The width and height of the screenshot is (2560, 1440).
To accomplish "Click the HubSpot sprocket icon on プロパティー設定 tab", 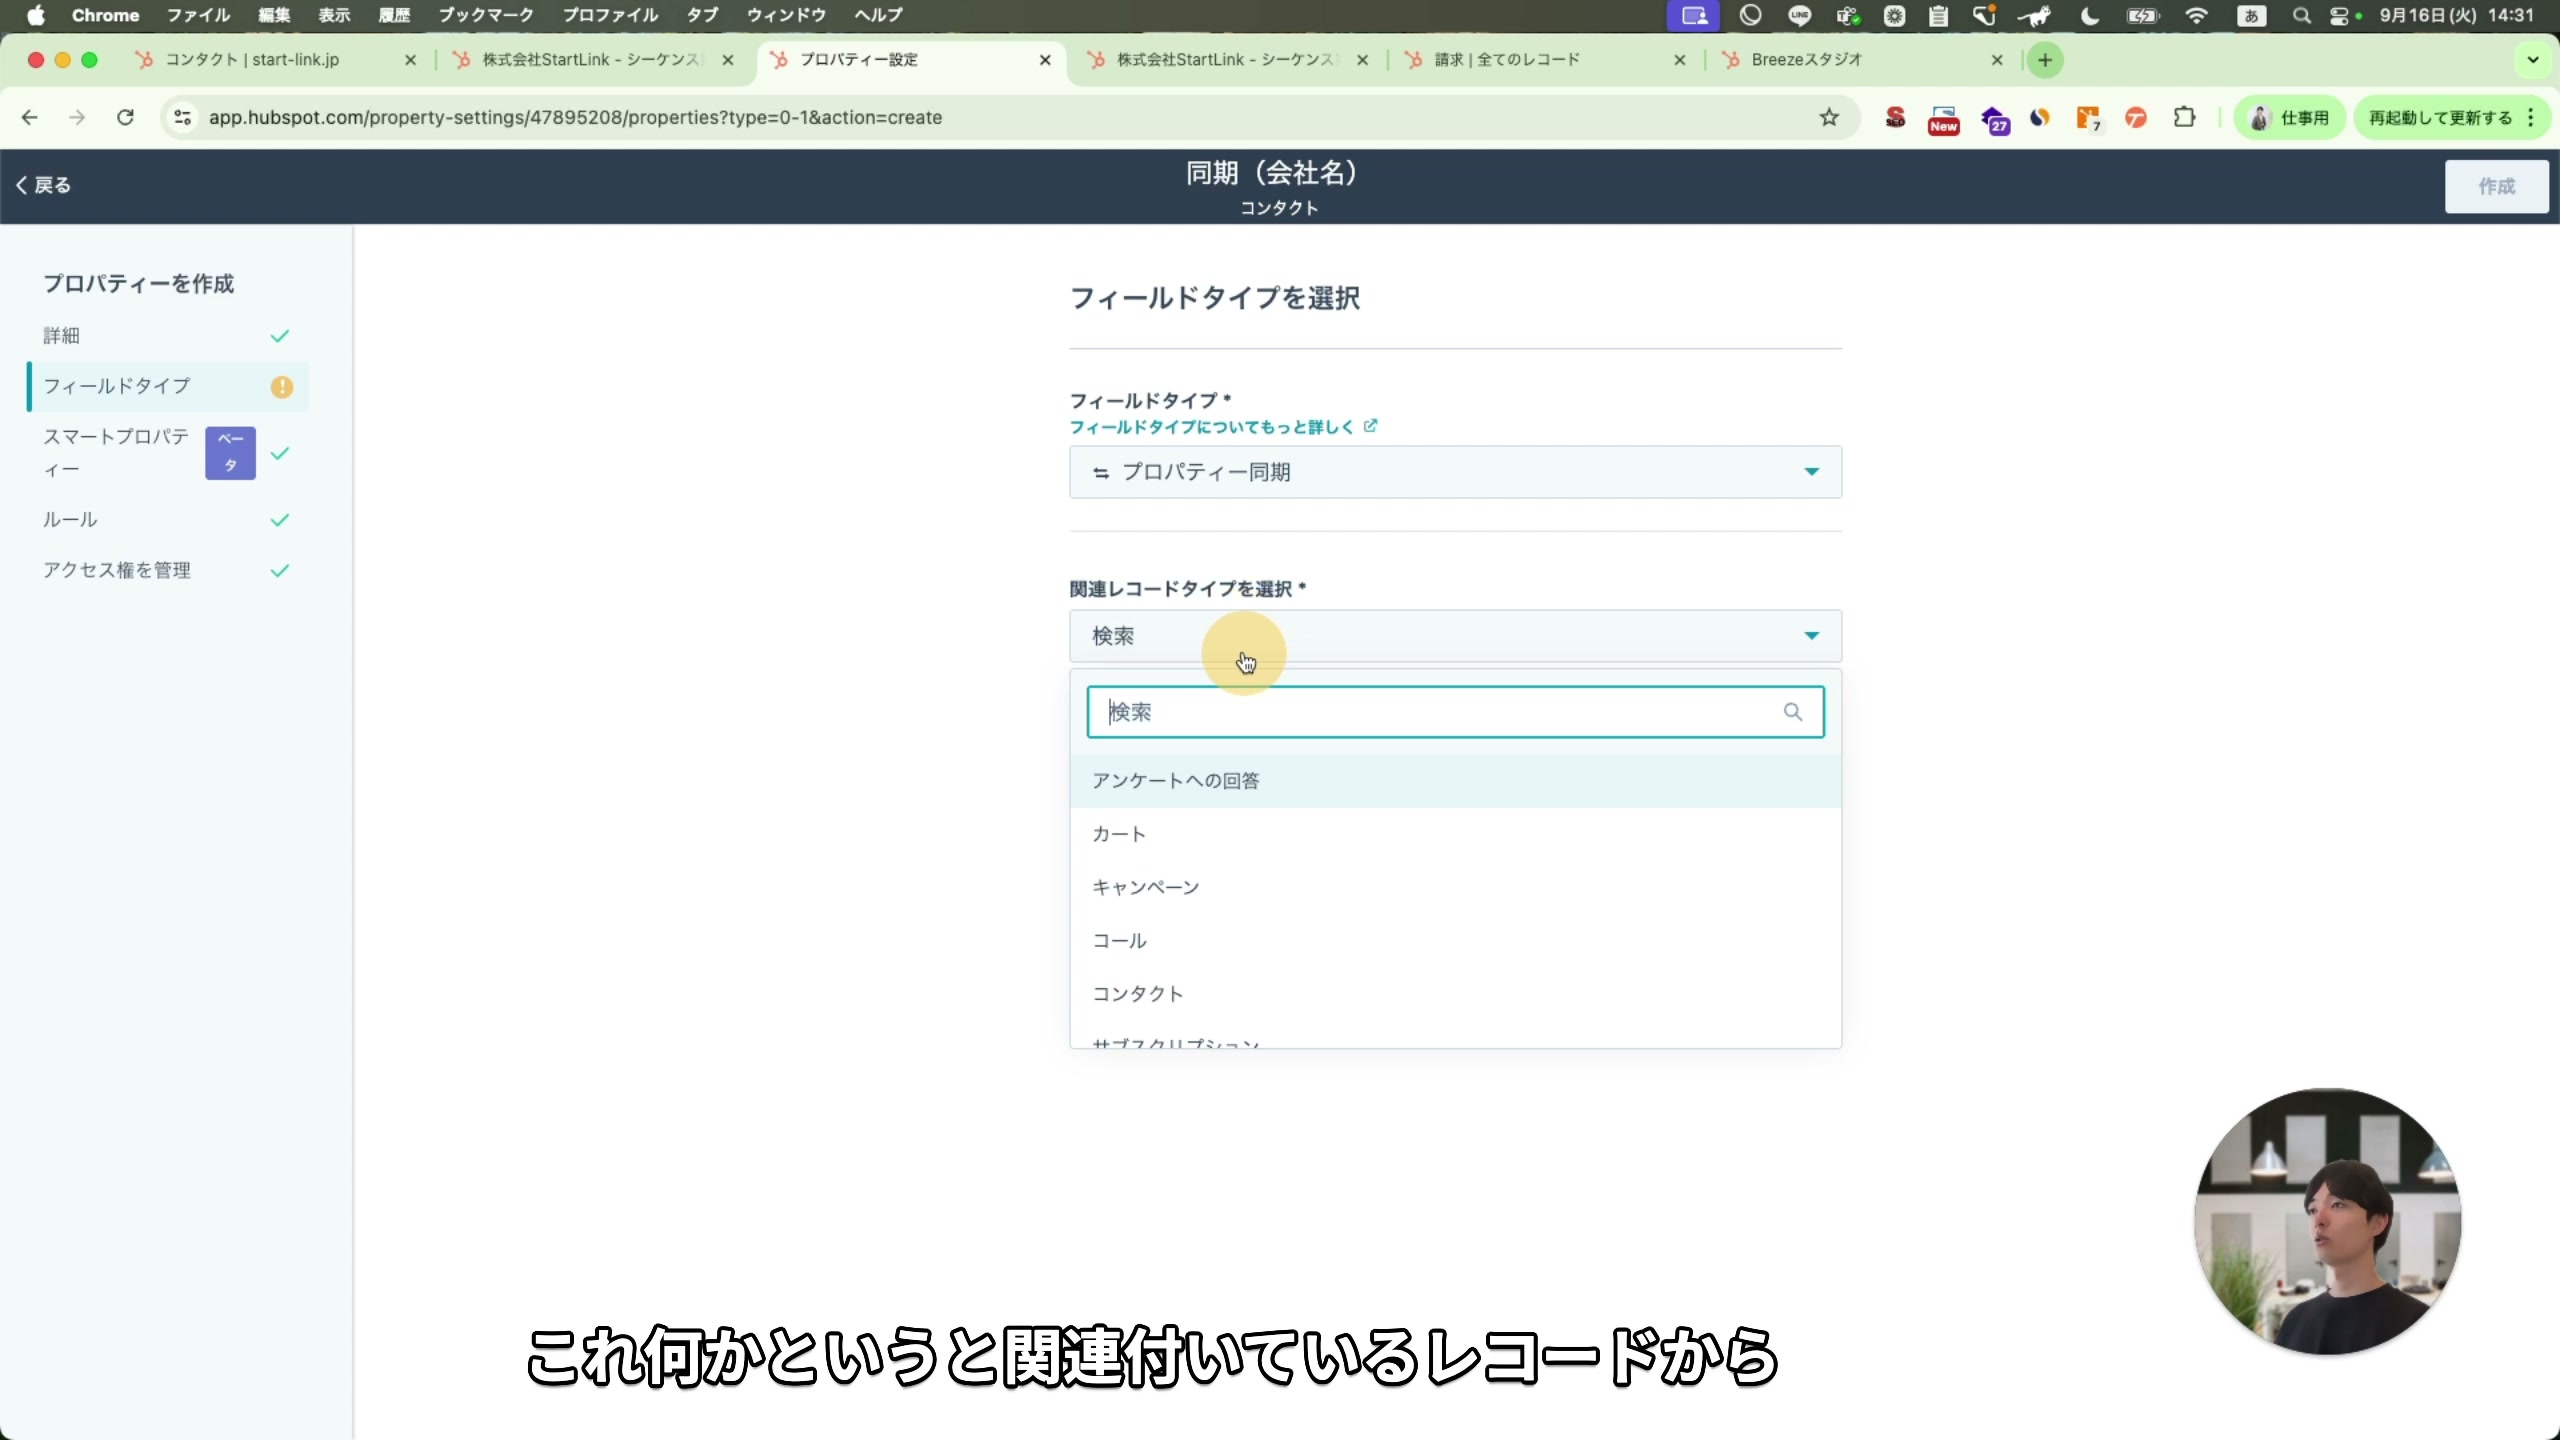I will pyautogui.click(x=781, y=60).
